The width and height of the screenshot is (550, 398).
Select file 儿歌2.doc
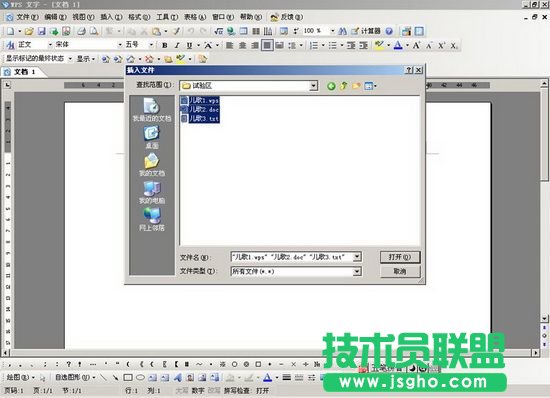coord(200,109)
